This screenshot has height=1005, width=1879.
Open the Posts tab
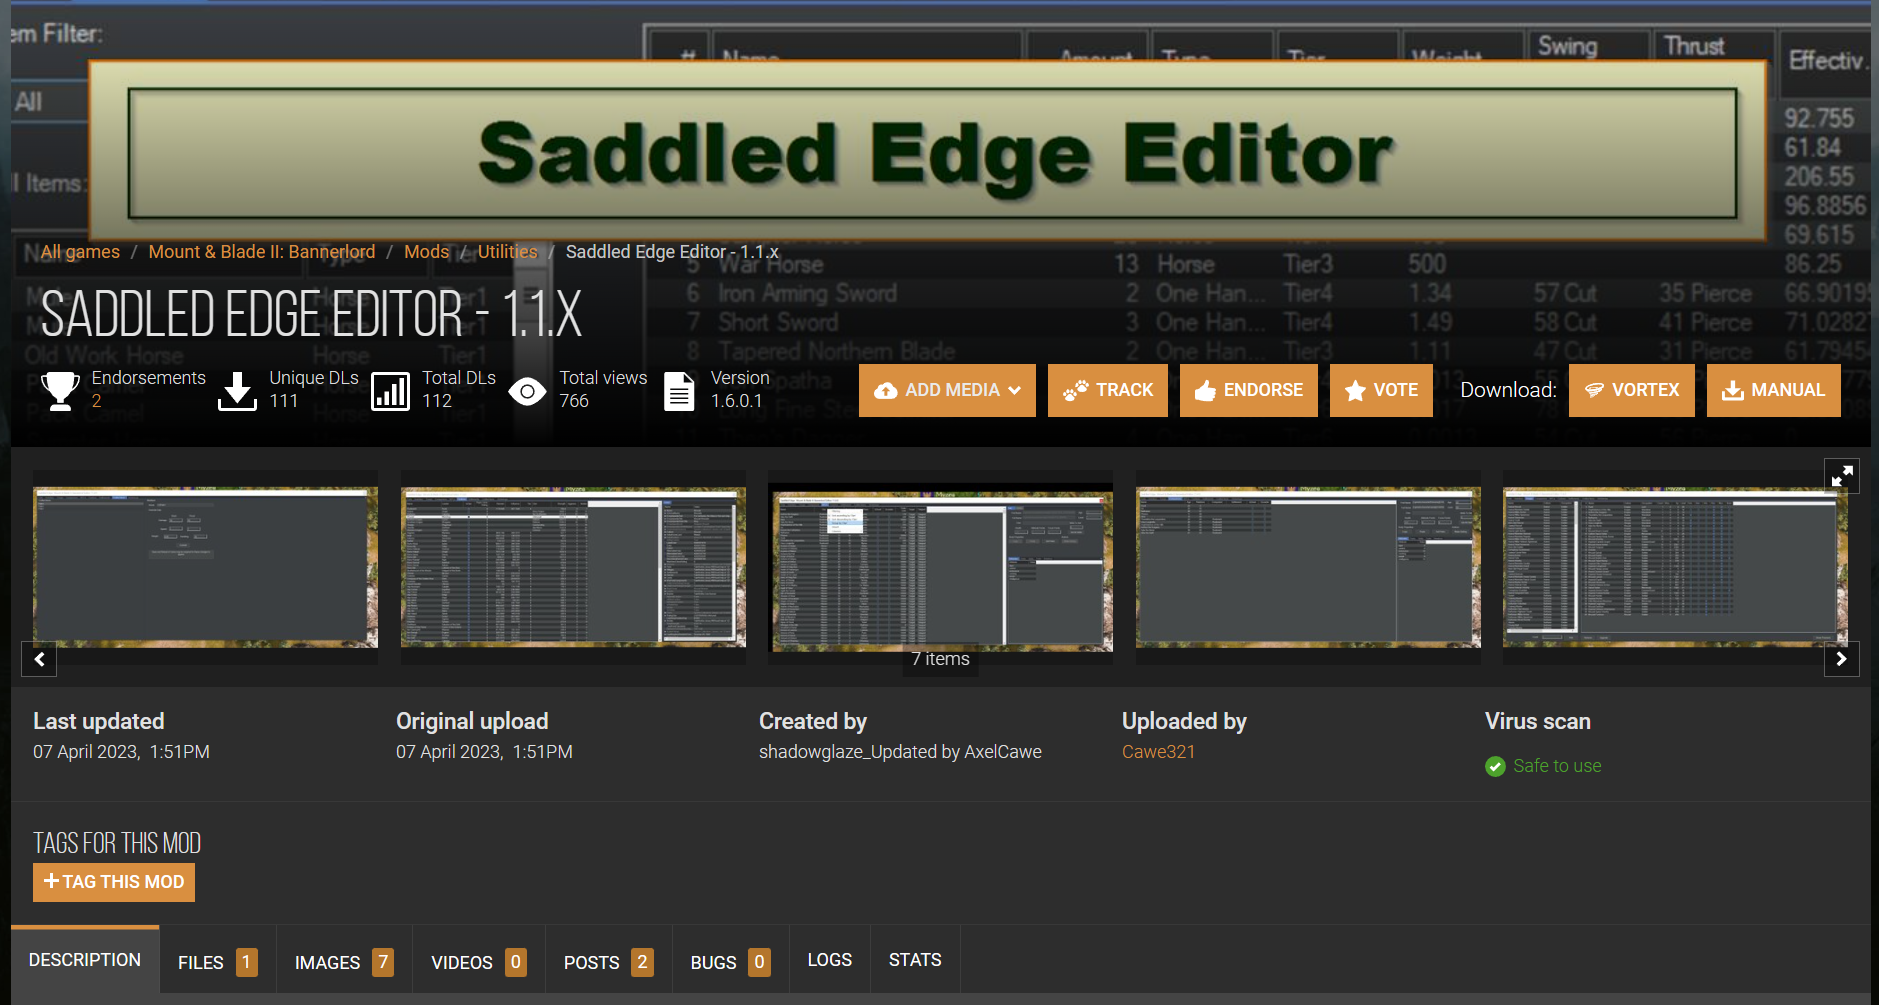coord(609,962)
